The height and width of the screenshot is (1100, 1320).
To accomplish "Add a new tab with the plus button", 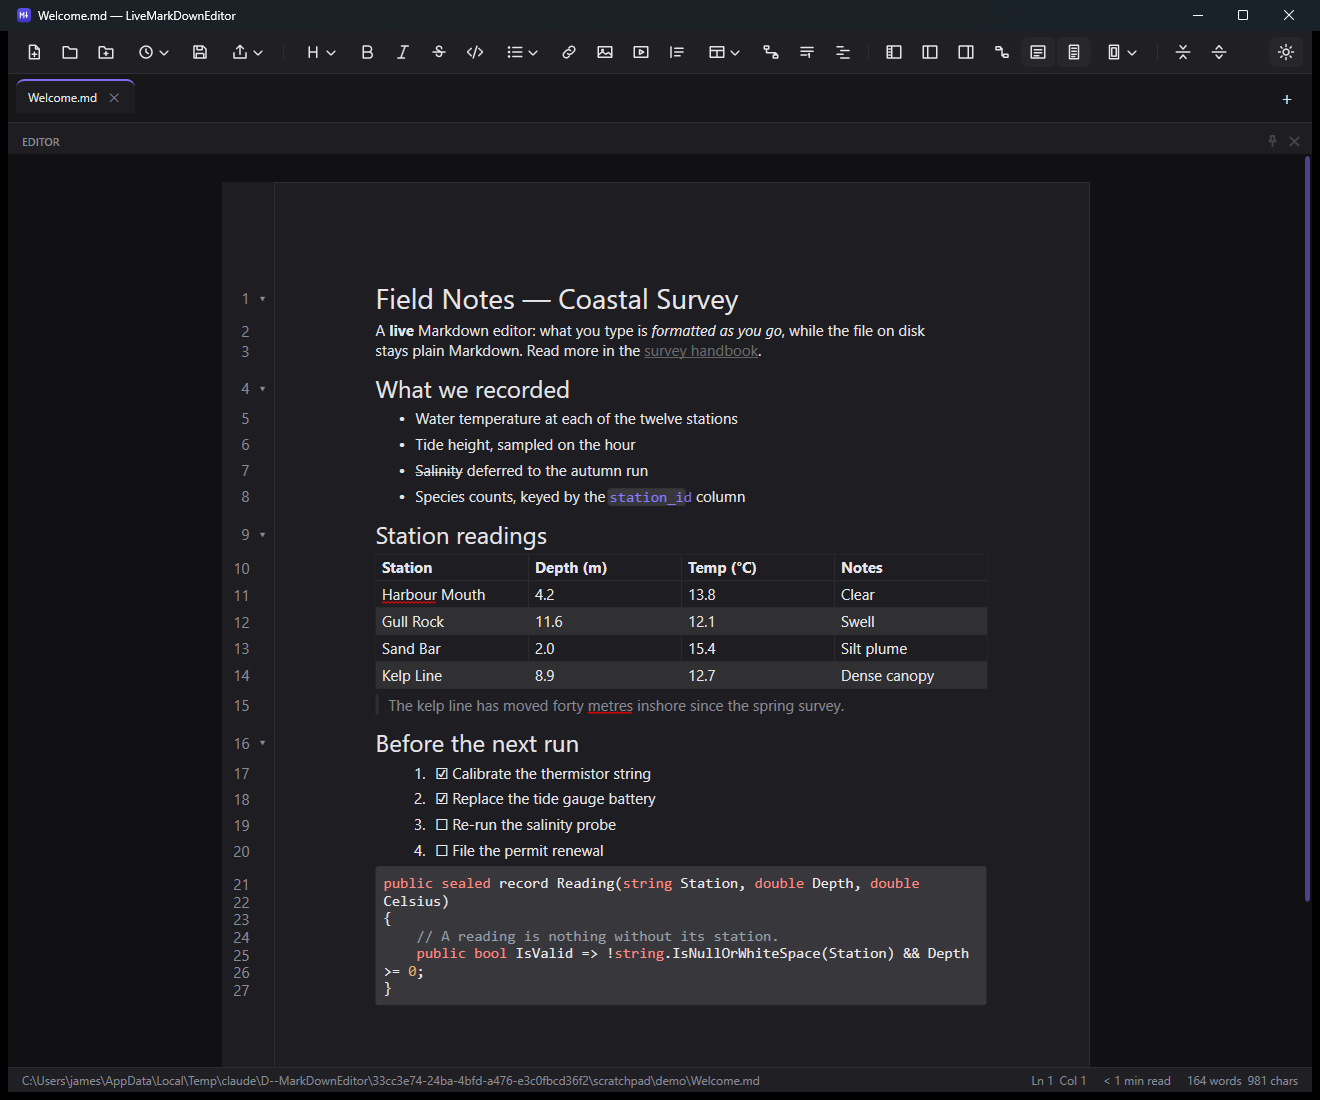I will point(1287,99).
